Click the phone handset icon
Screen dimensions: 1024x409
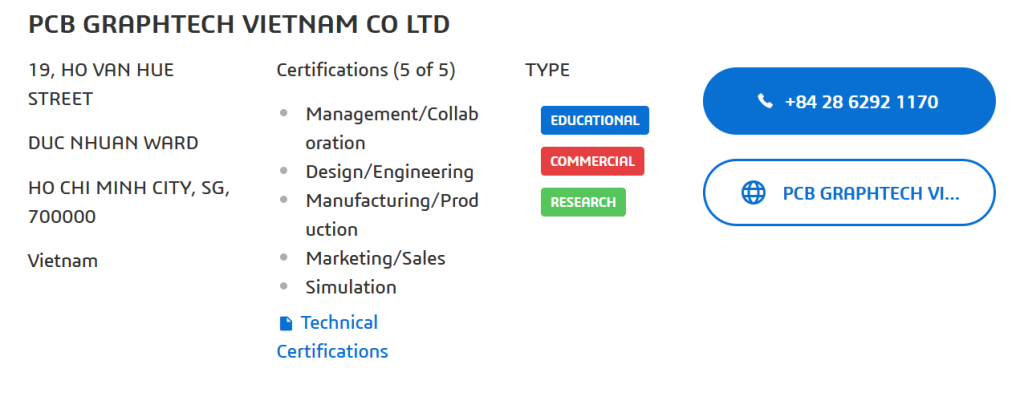(765, 102)
